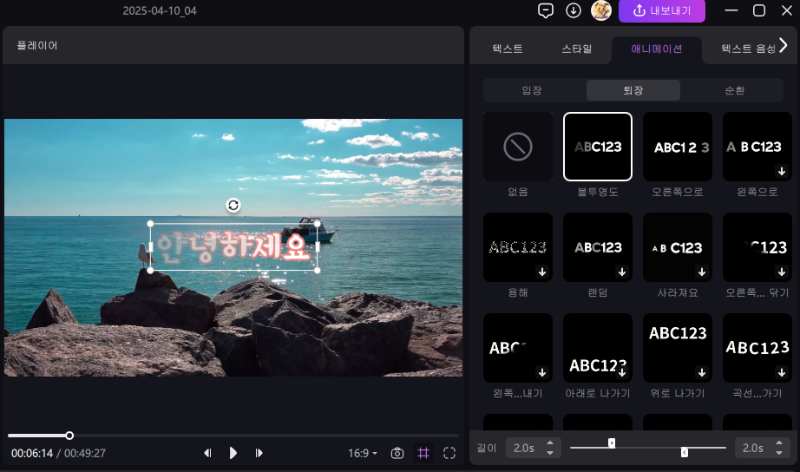Take a snapshot with camera icon
800x472 pixels.
[x=397, y=453]
